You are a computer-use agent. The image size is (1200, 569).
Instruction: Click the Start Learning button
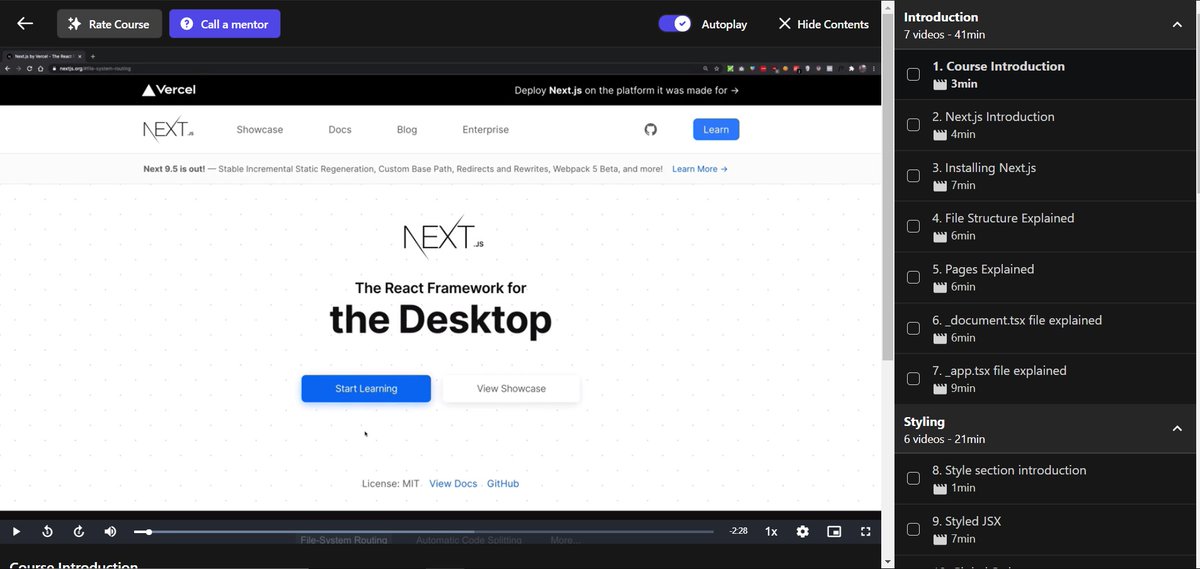click(x=366, y=389)
